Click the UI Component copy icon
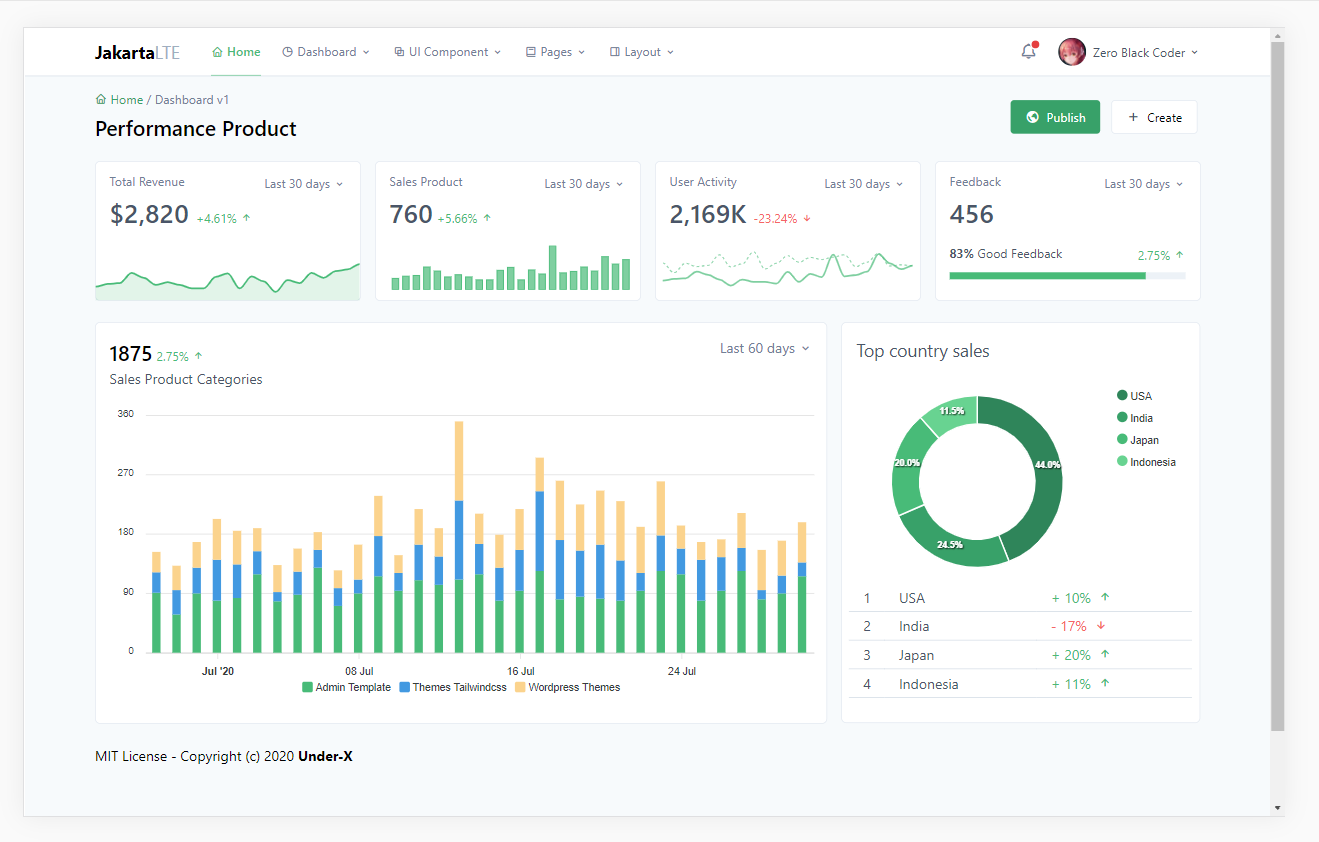1319x842 pixels. click(400, 52)
